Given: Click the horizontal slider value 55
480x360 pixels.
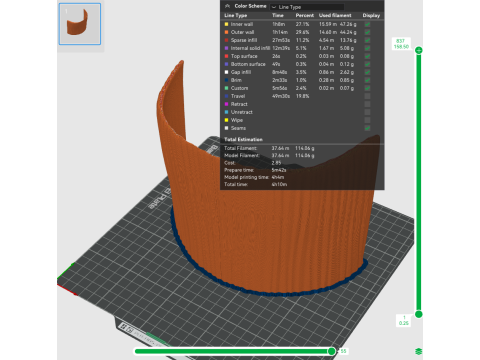Looking at the screenshot, I should click(343, 351).
